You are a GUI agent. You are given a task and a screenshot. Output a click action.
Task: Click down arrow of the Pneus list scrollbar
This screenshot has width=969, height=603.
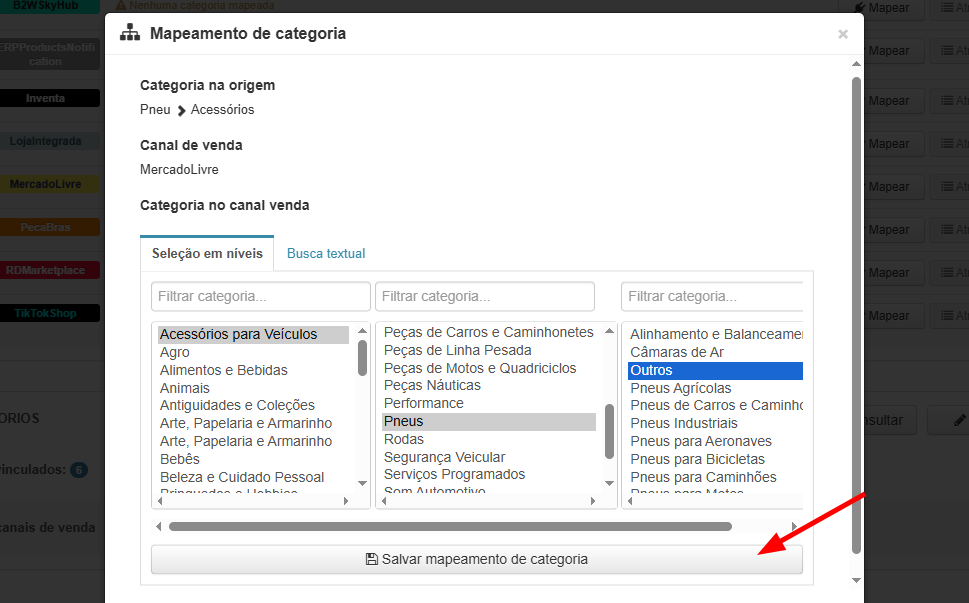pos(609,483)
